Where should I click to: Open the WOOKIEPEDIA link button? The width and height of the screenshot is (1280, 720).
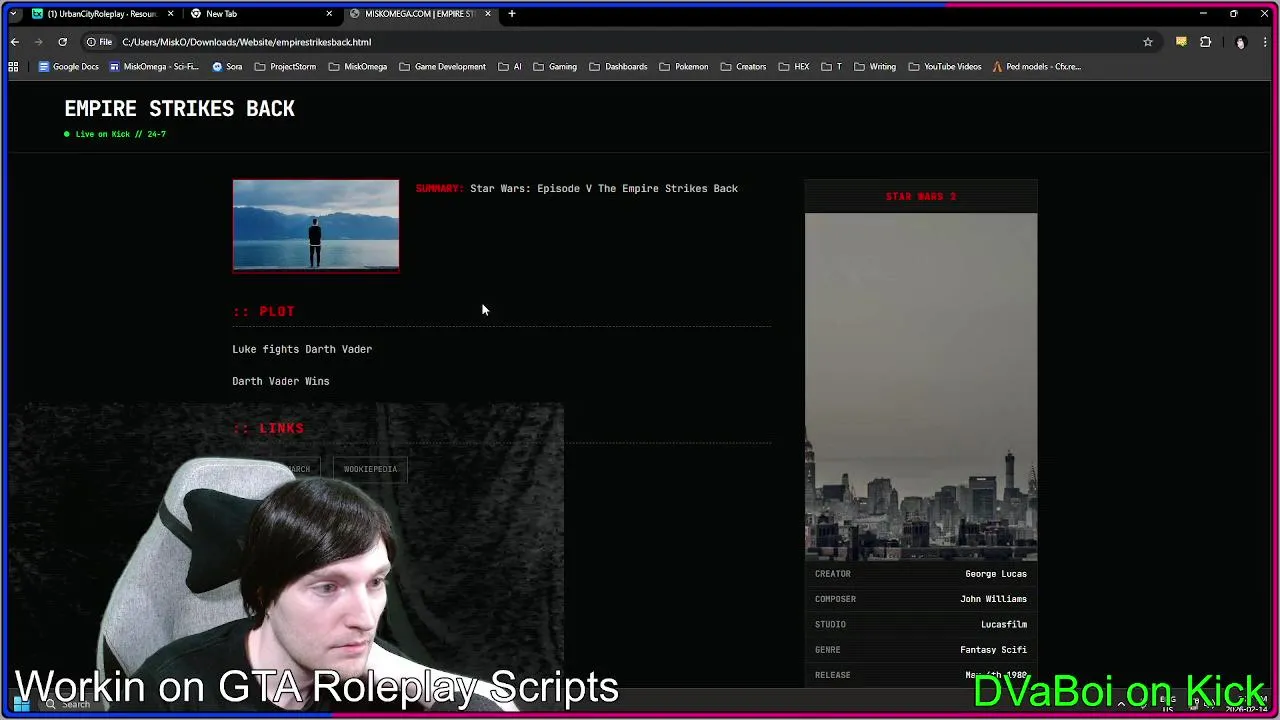(x=370, y=469)
